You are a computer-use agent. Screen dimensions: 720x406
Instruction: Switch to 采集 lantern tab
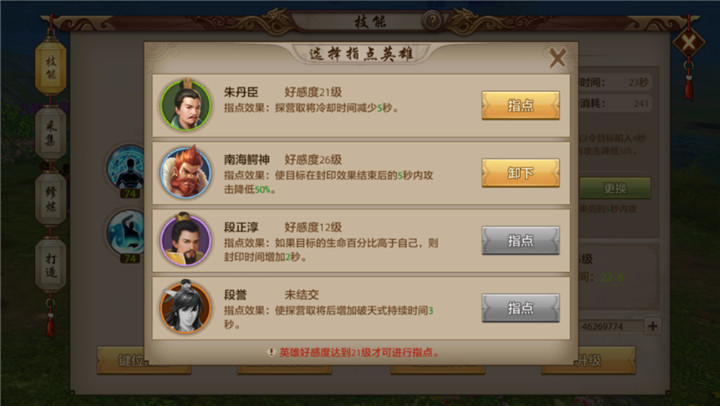(x=51, y=133)
